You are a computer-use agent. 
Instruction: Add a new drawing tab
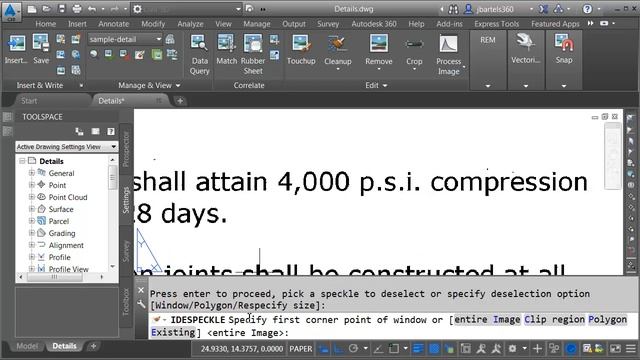click(180, 101)
